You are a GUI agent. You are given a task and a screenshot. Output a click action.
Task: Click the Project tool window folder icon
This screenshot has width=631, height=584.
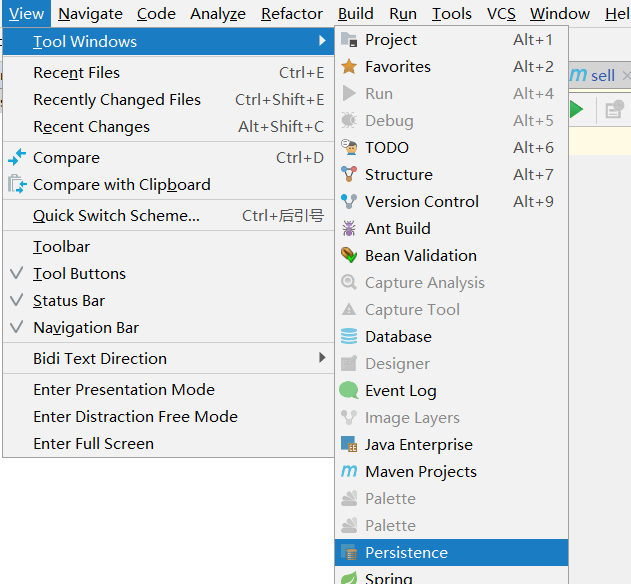pos(349,40)
